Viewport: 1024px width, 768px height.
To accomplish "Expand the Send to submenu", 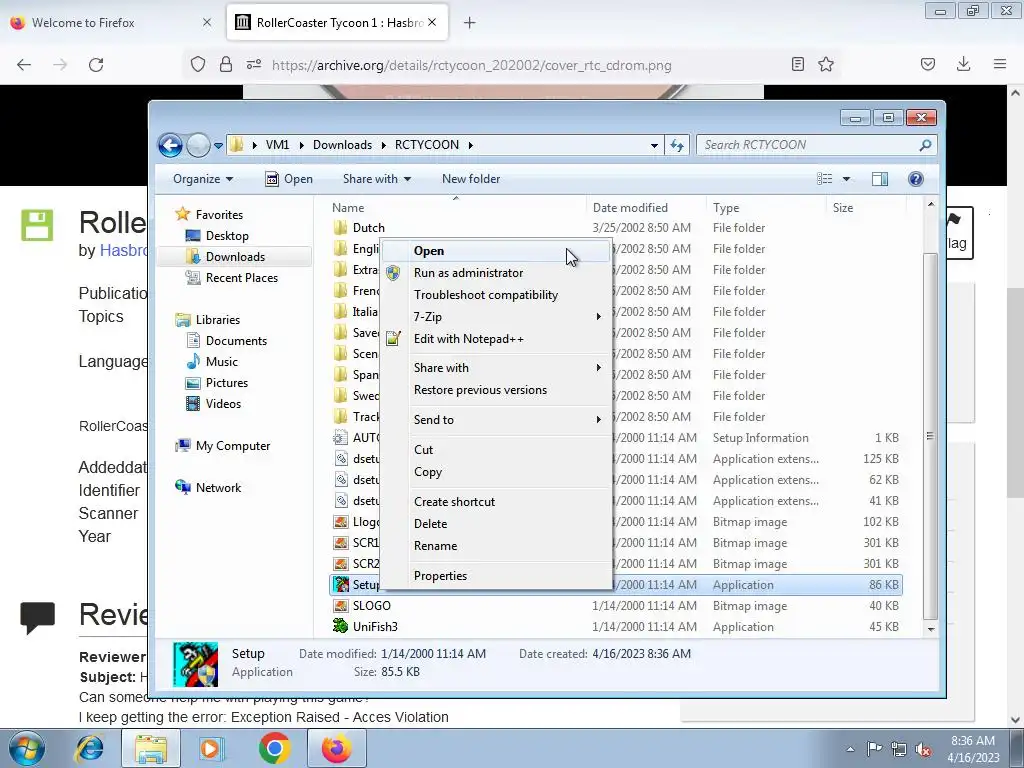I will click(x=496, y=420).
